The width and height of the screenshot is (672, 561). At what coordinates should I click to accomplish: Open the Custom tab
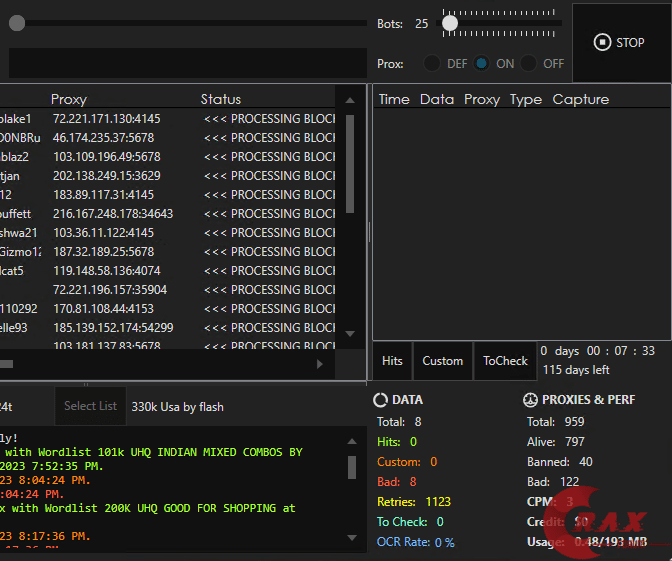[443, 361]
